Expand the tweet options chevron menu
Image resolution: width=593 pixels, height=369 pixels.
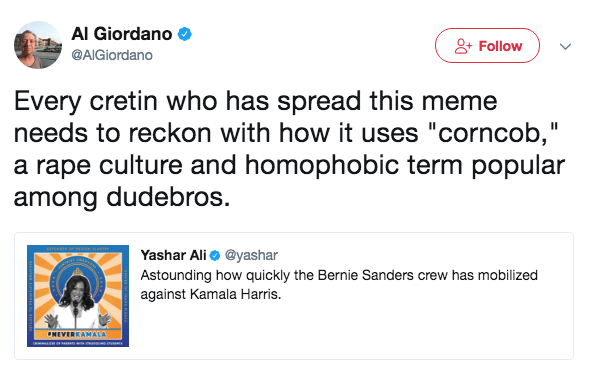click(x=565, y=47)
